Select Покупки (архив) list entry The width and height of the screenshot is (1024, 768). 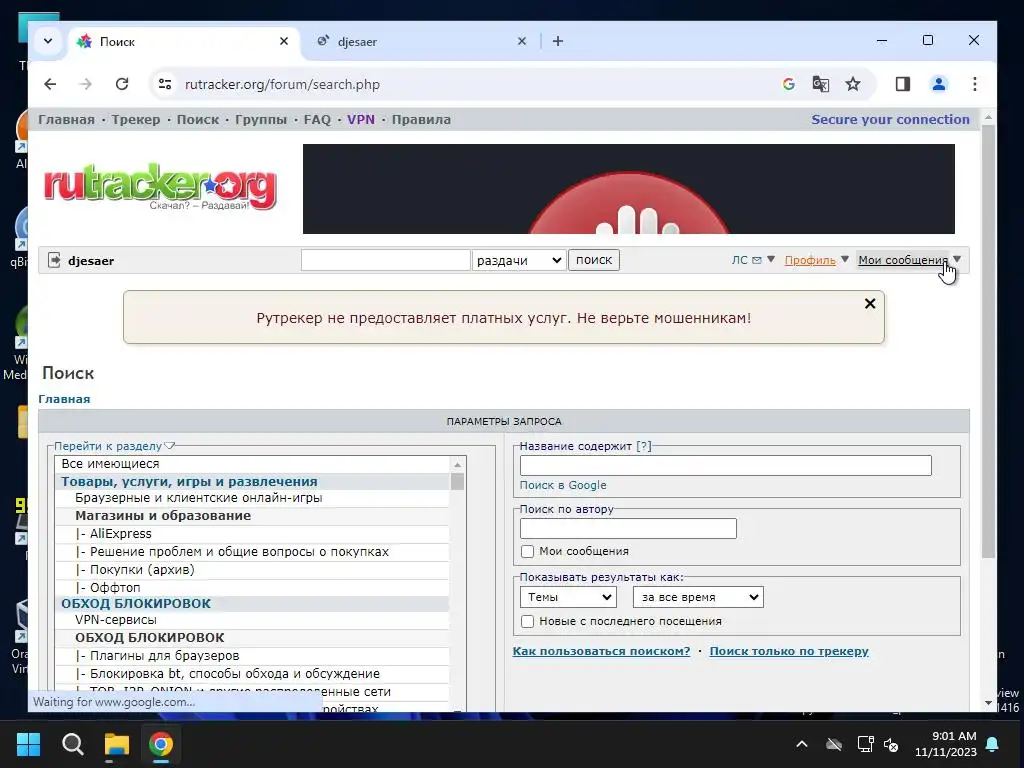point(253,569)
